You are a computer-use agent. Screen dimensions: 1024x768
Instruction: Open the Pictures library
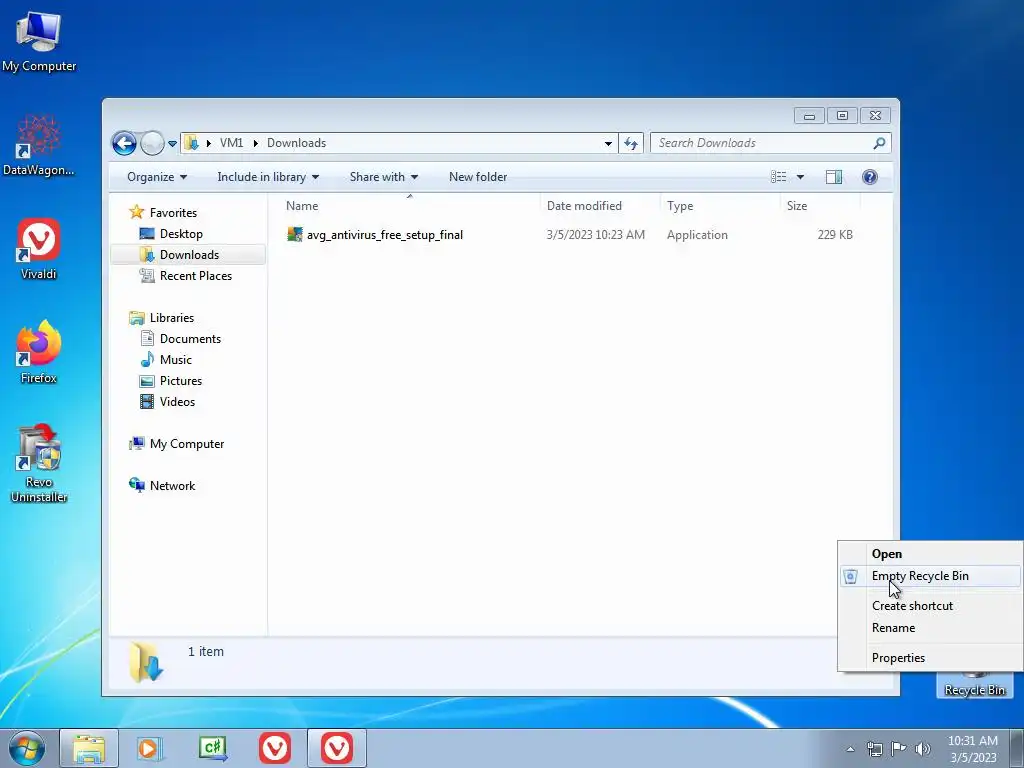[x=181, y=381]
